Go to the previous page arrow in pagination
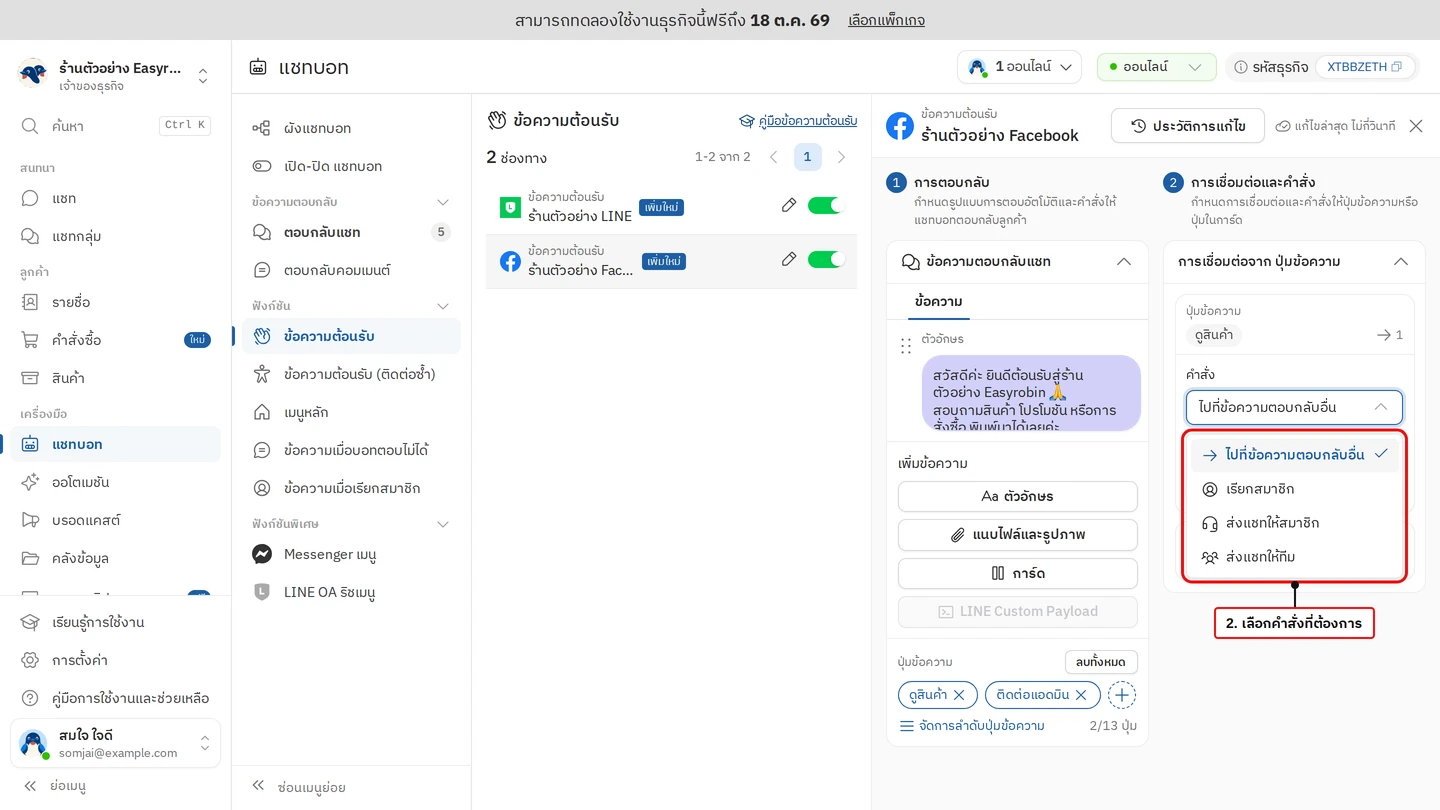 click(774, 157)
